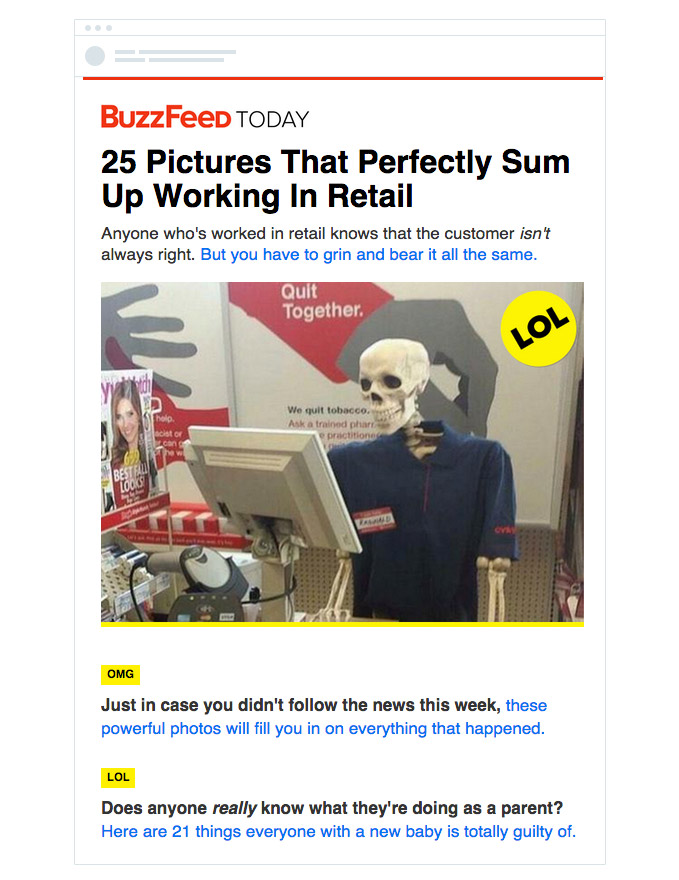679x880 pixels.
Task: Open '25 Pictures That Perfectly Sum Up' headline
Action: 336,178
